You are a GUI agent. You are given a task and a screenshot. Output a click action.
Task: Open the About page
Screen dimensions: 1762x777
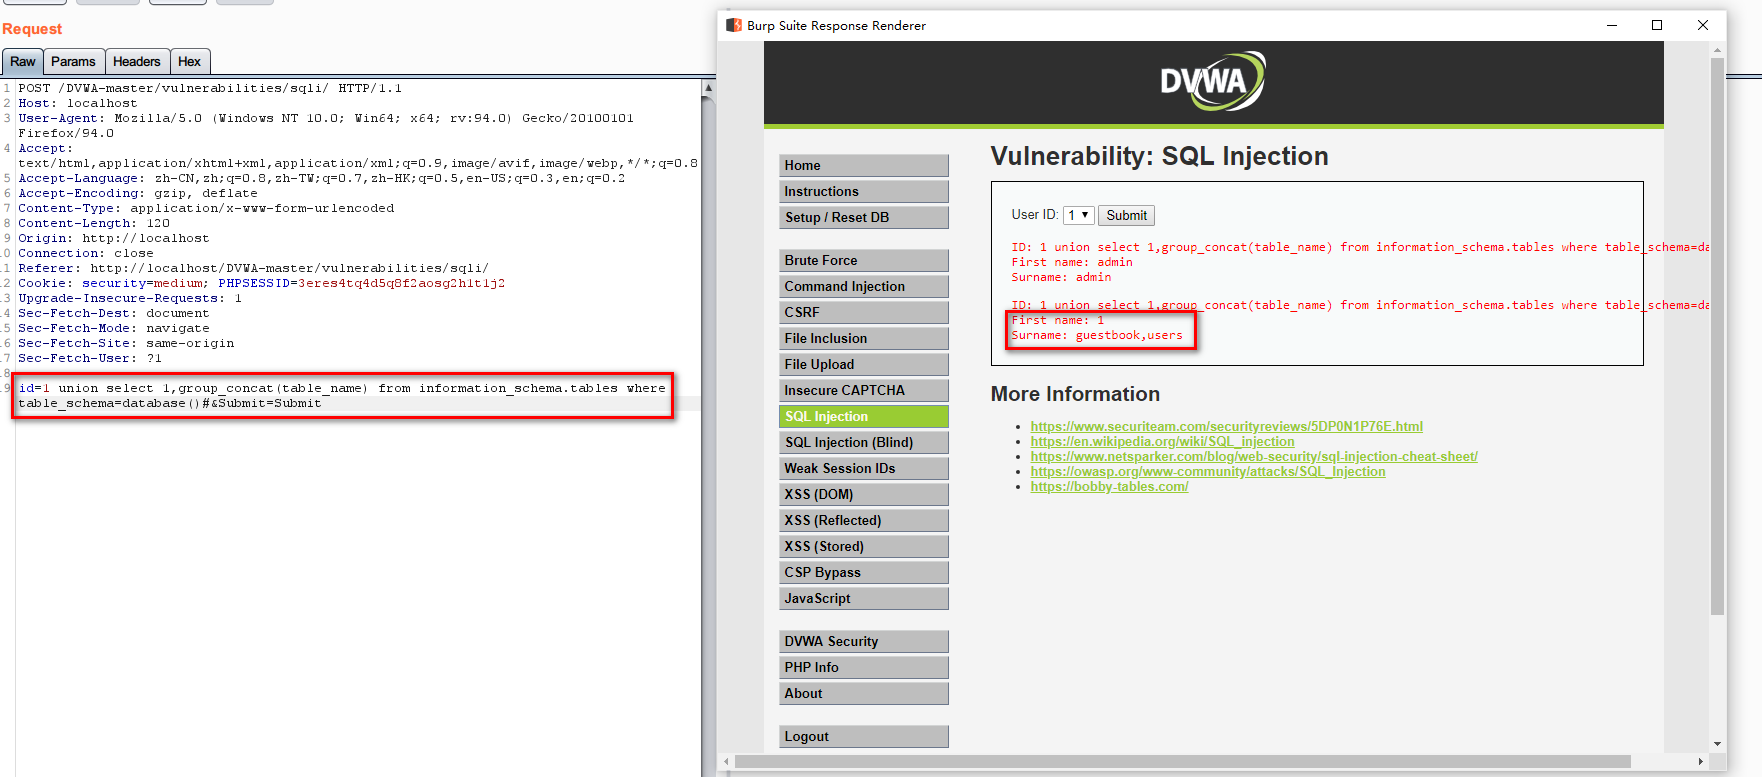pyautogui.click(x=864, y=694)
